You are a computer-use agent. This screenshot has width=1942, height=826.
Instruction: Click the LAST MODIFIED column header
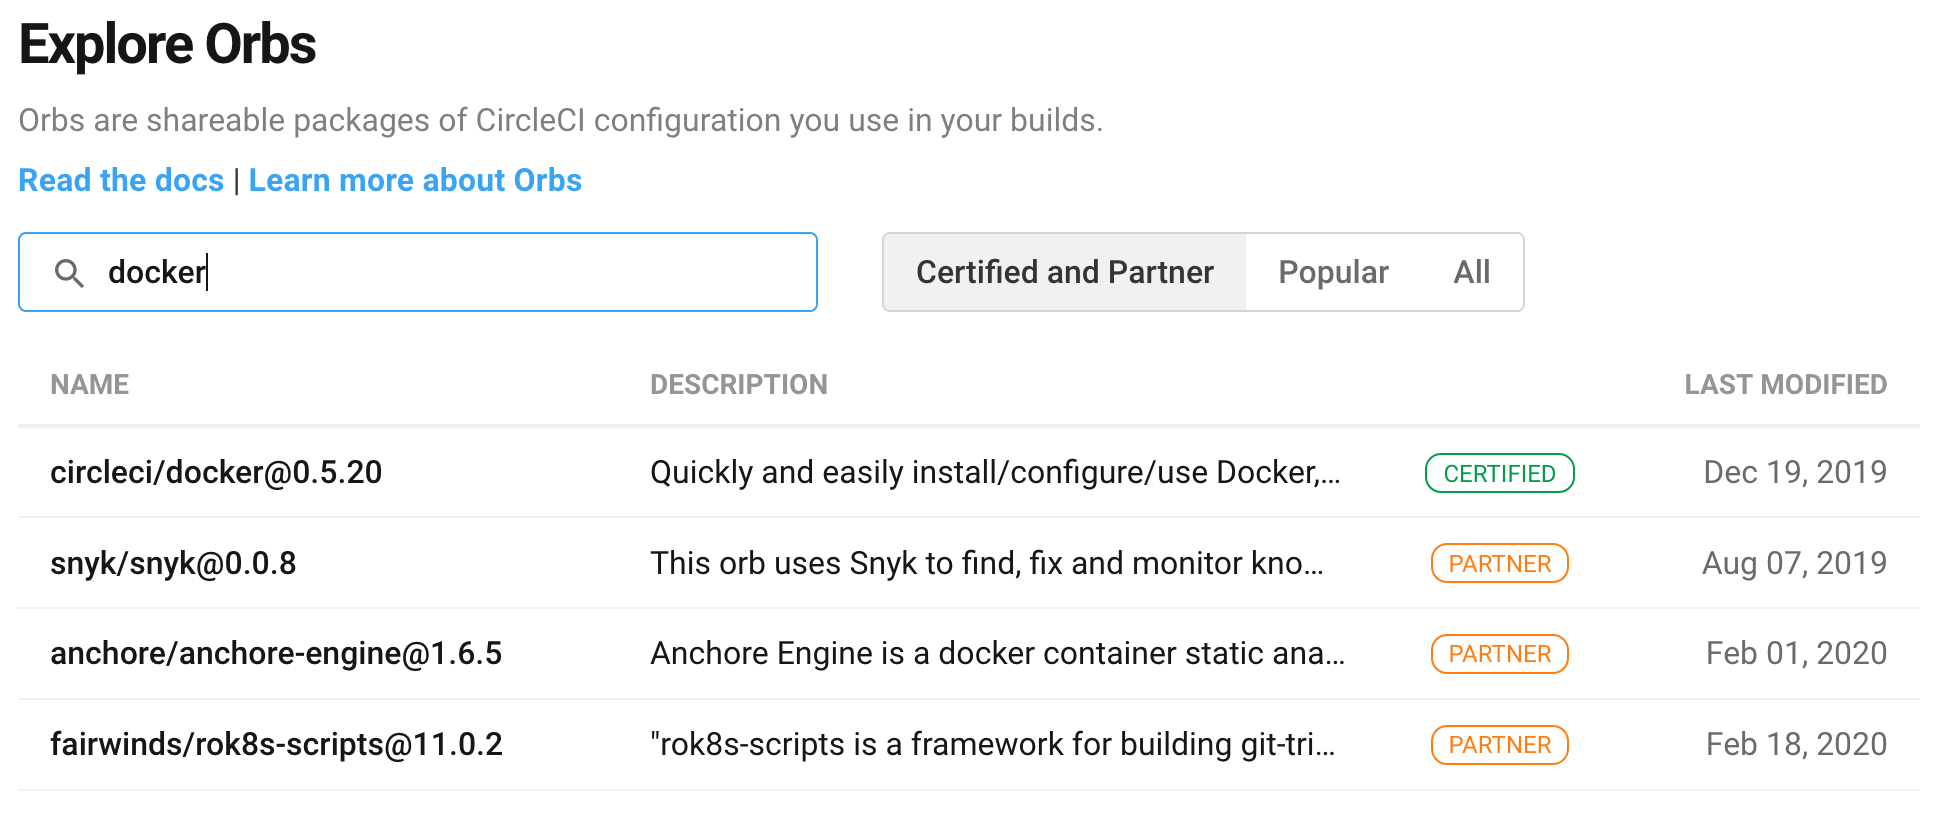click(x=1785, y=385)
